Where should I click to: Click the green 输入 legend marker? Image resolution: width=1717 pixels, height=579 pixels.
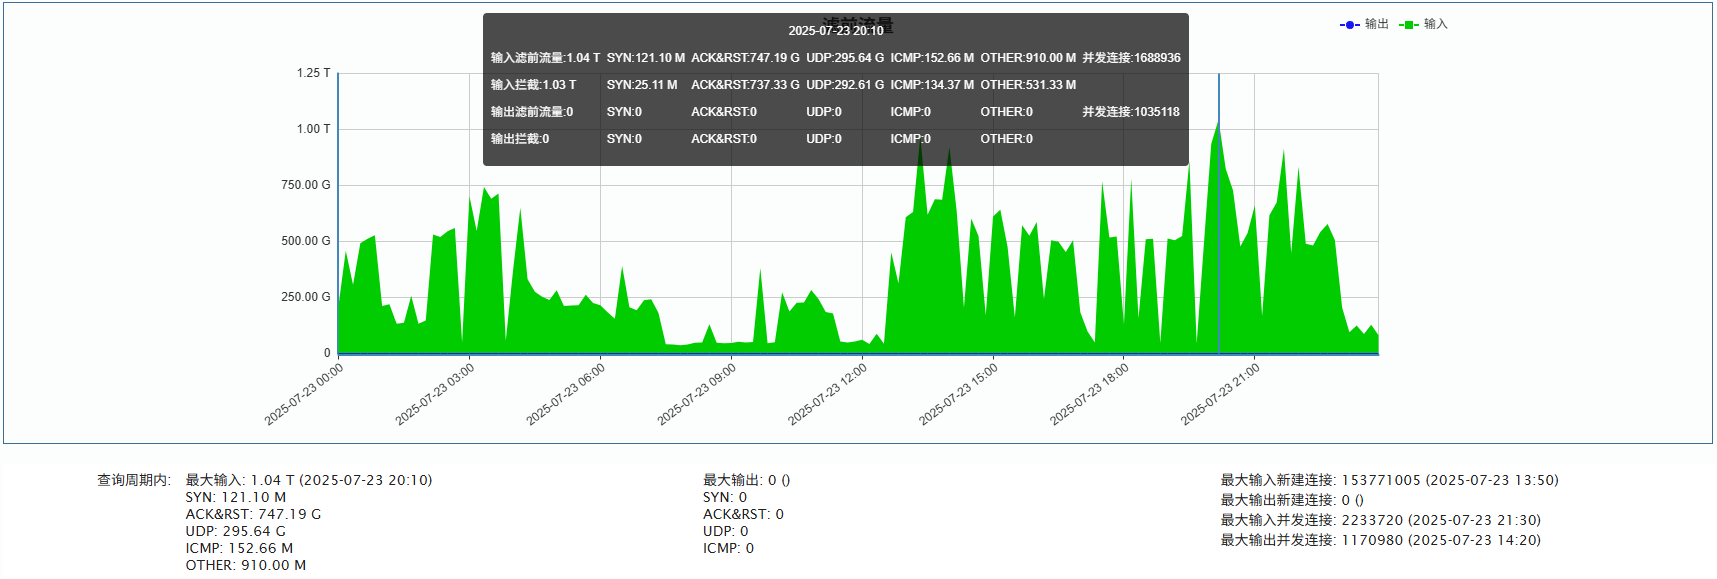pos(1408,25)
